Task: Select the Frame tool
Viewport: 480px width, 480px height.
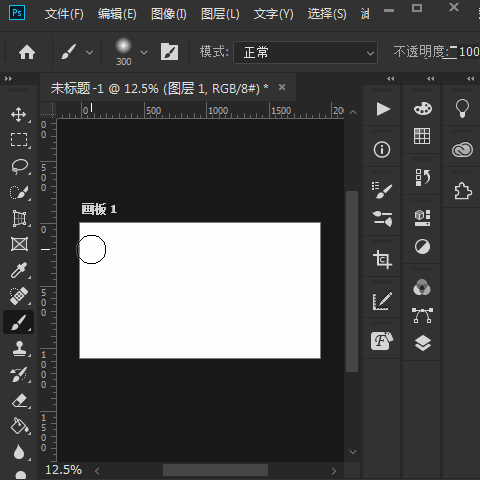Action: tap(19, 244)
